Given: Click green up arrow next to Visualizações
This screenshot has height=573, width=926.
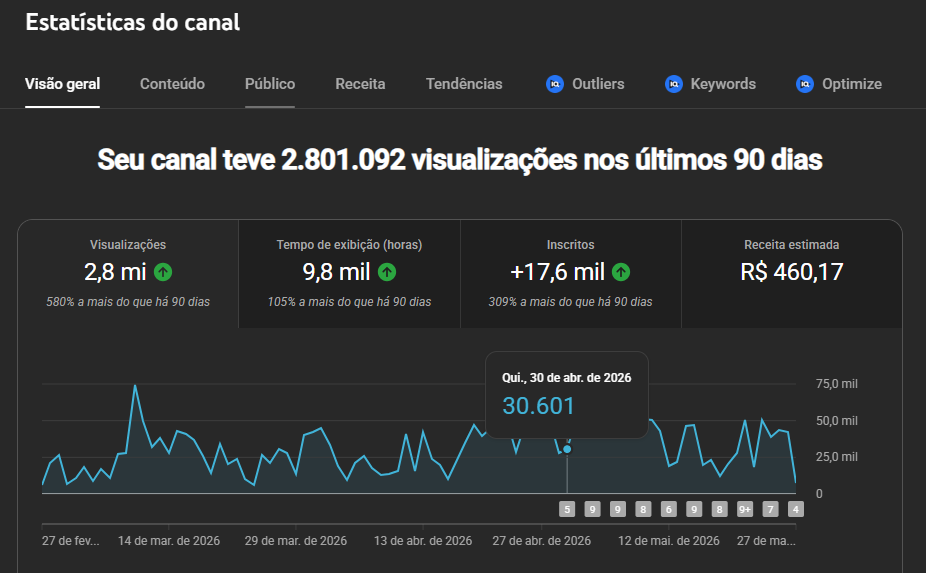Looking at the screenshot, I should 163,272.
